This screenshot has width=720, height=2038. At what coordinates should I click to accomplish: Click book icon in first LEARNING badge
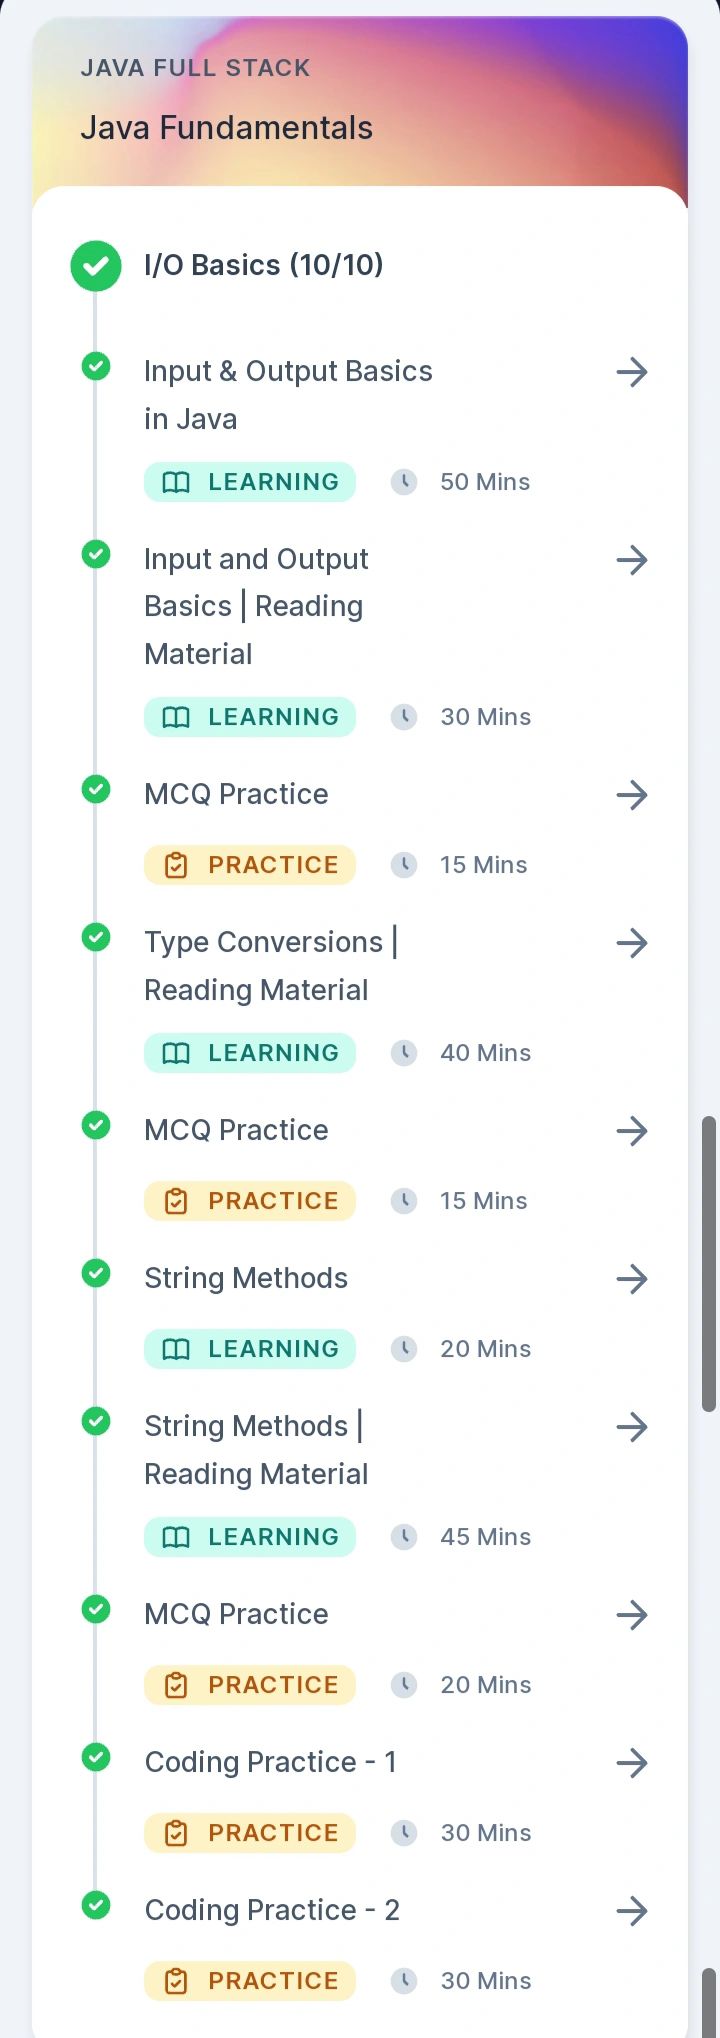(x=176, y=483)
